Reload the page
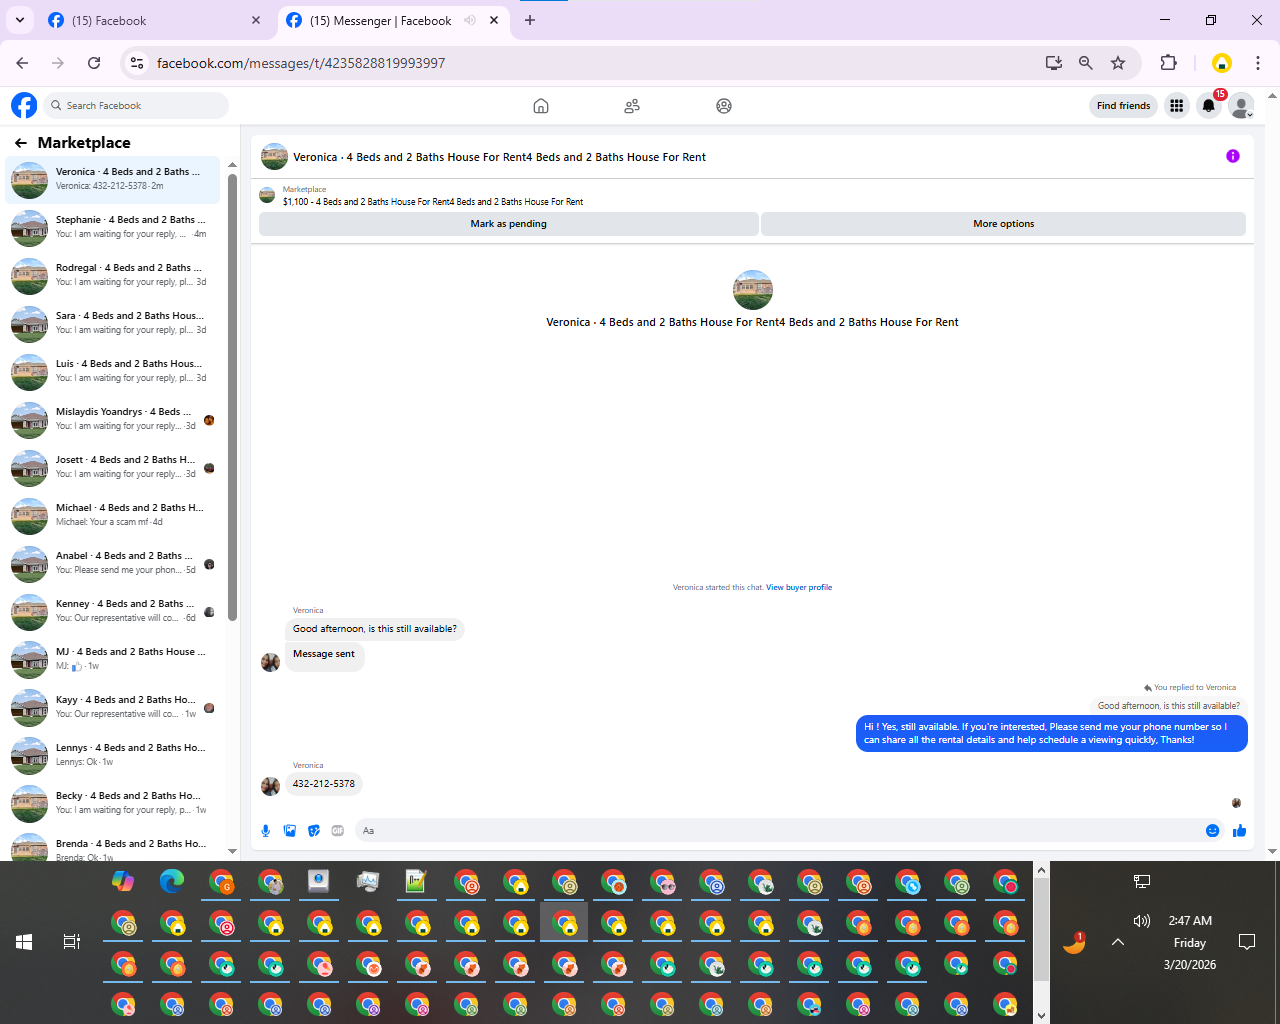1280x1024 pixels. [x=94, y=63]
